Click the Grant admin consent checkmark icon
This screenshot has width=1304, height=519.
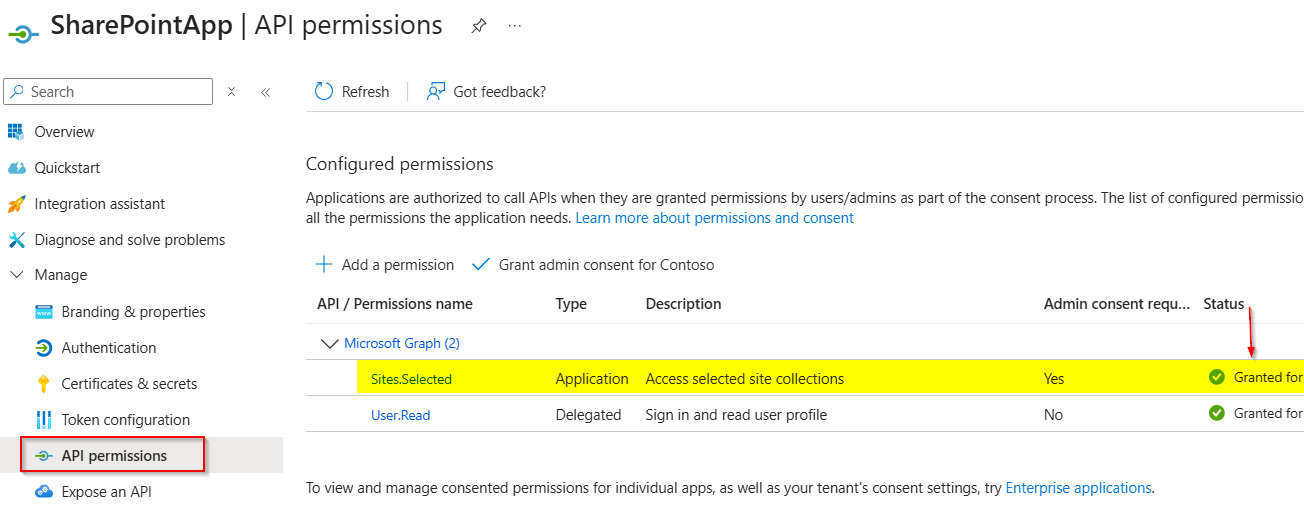click(x=481, y=265)
